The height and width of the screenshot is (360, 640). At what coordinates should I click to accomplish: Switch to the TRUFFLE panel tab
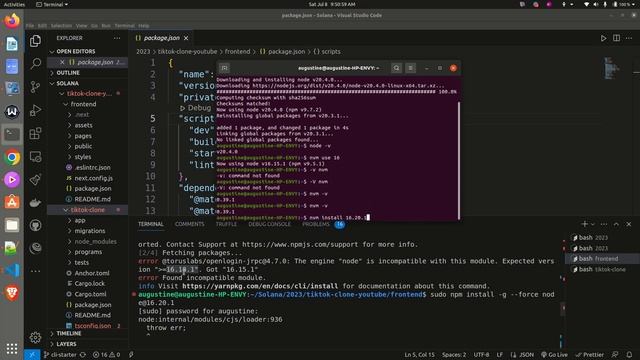click(226, 224)
